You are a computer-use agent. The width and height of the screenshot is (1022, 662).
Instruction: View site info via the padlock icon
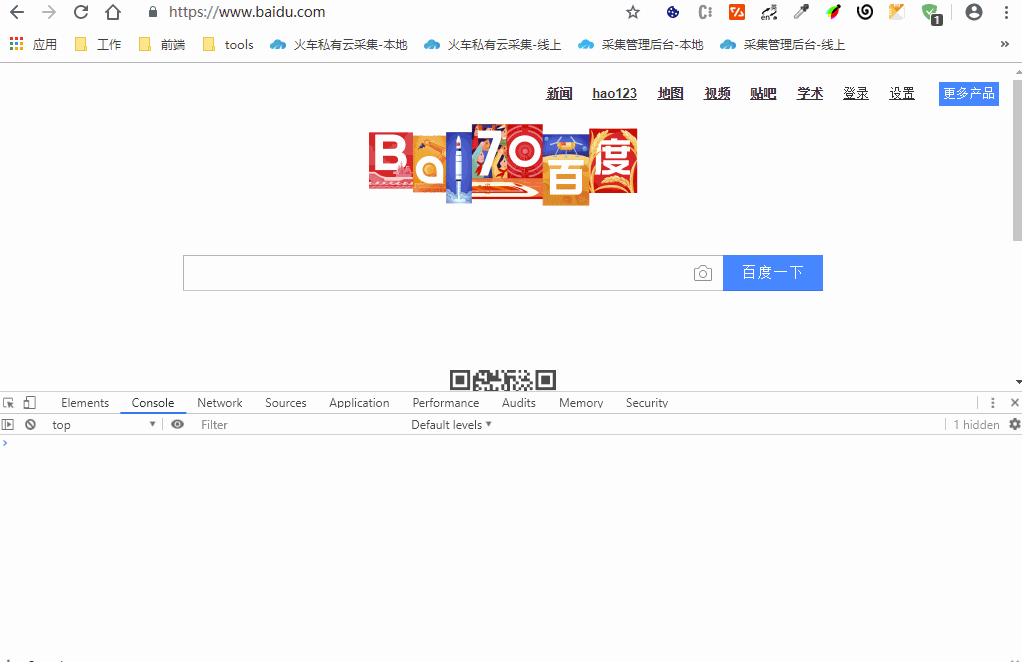153,12
